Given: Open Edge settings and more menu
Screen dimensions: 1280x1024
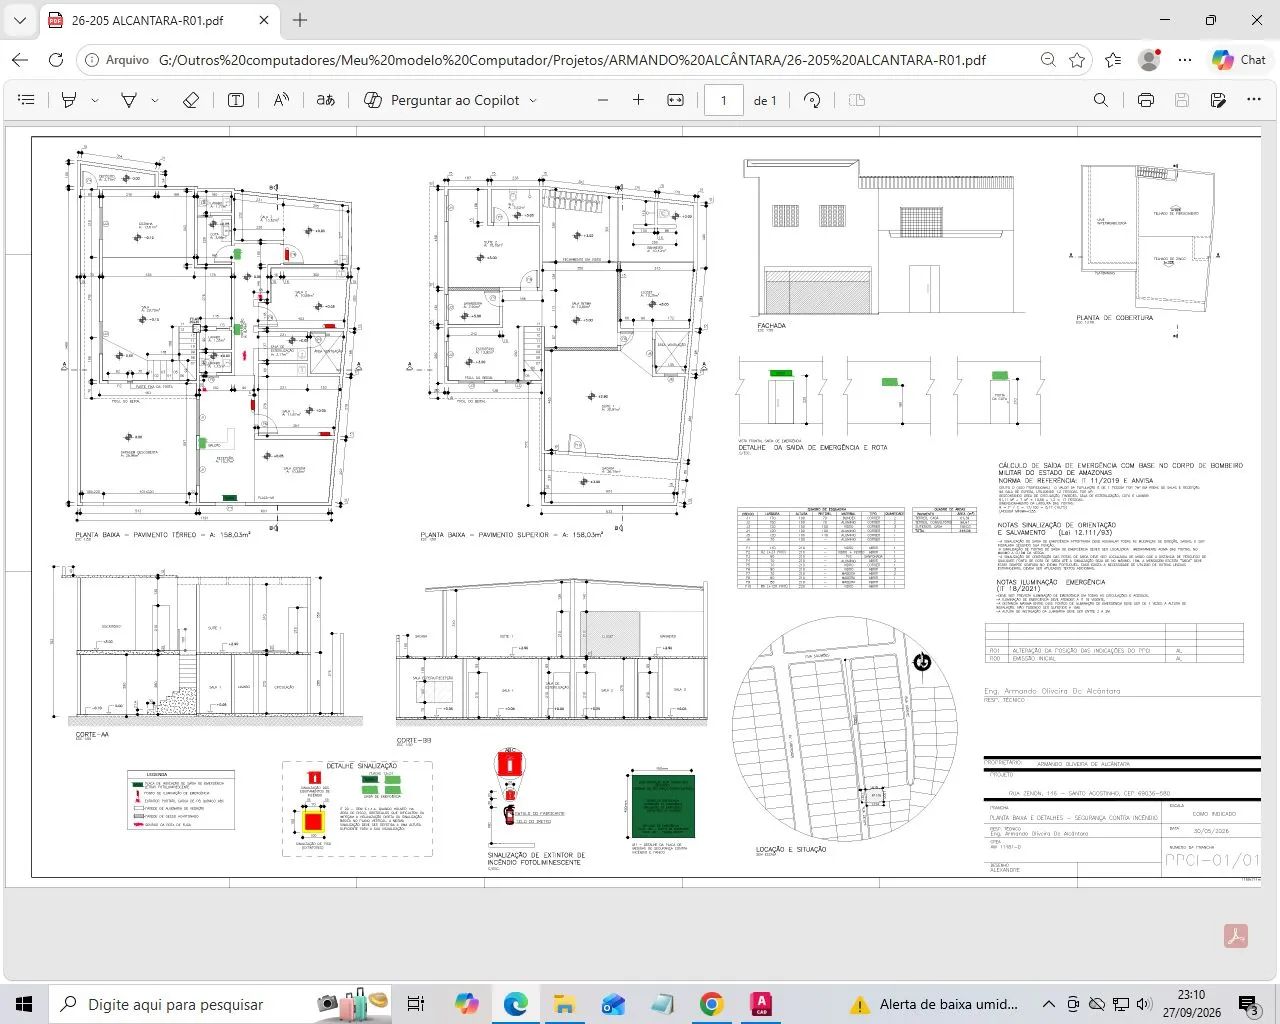Looking at the screenshot, I should (x=1185, y=60).
